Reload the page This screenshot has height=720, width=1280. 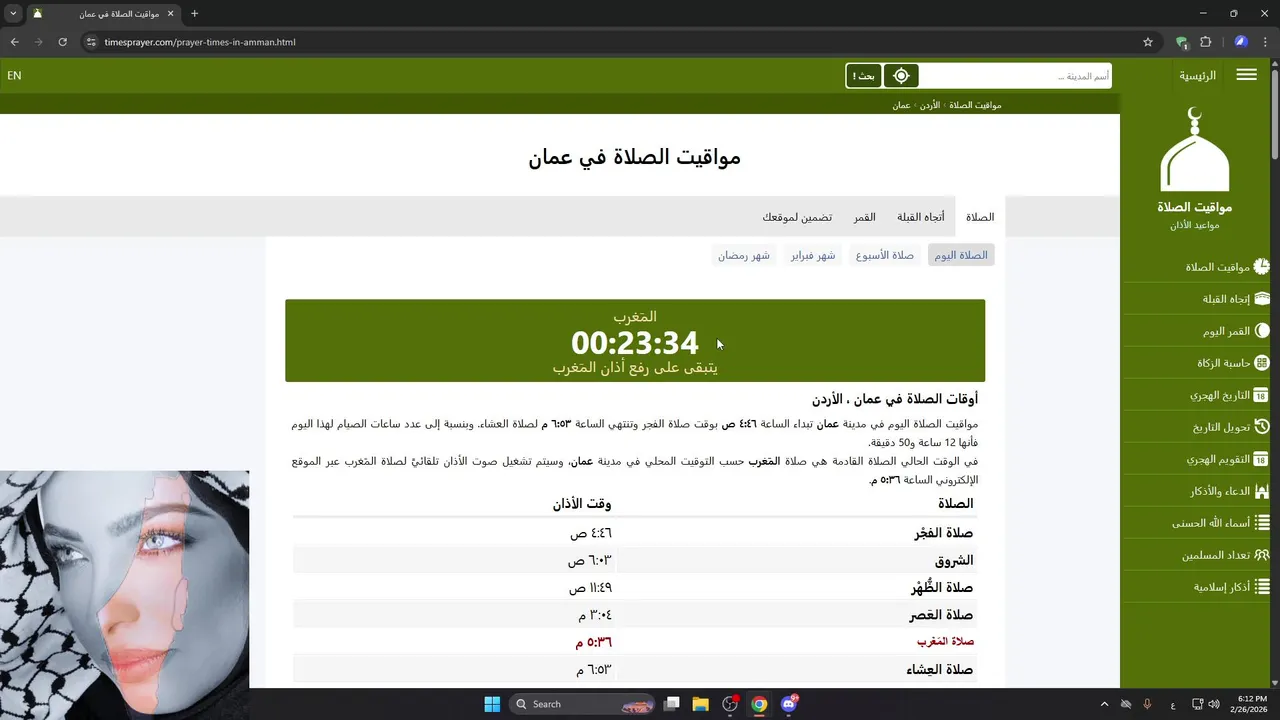point(62,42)
